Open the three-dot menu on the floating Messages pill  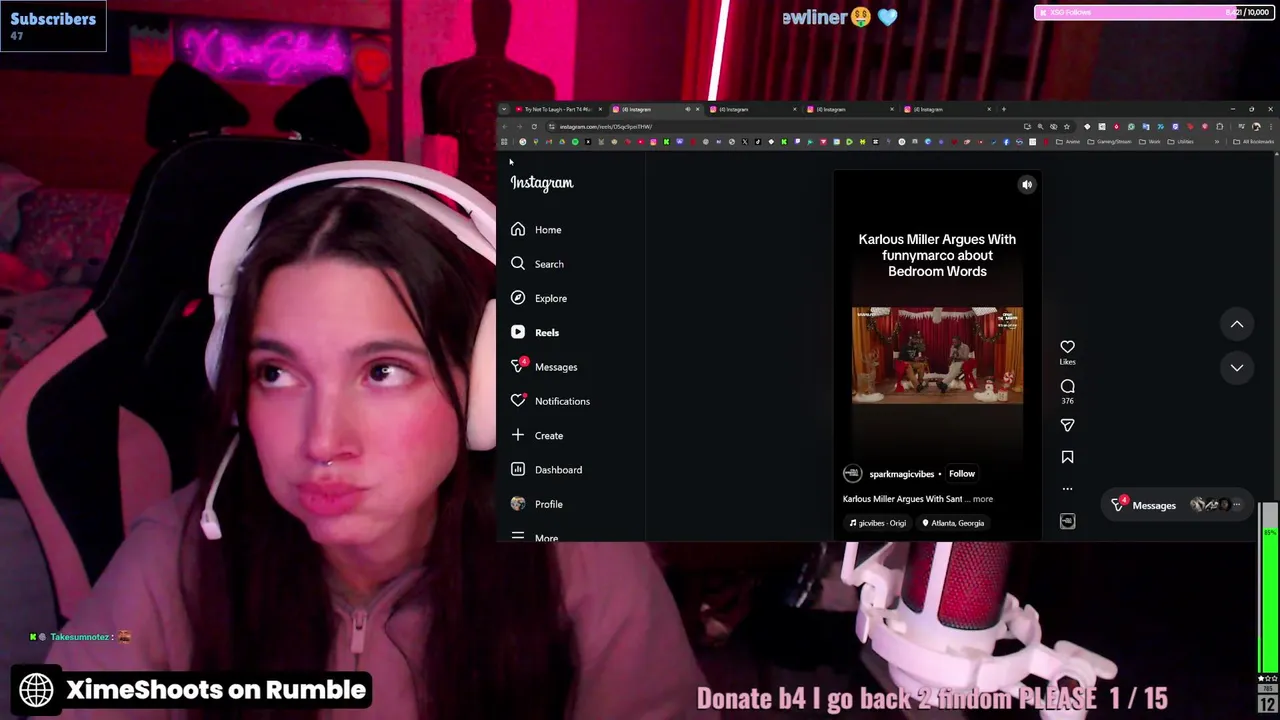[1237, 505]
